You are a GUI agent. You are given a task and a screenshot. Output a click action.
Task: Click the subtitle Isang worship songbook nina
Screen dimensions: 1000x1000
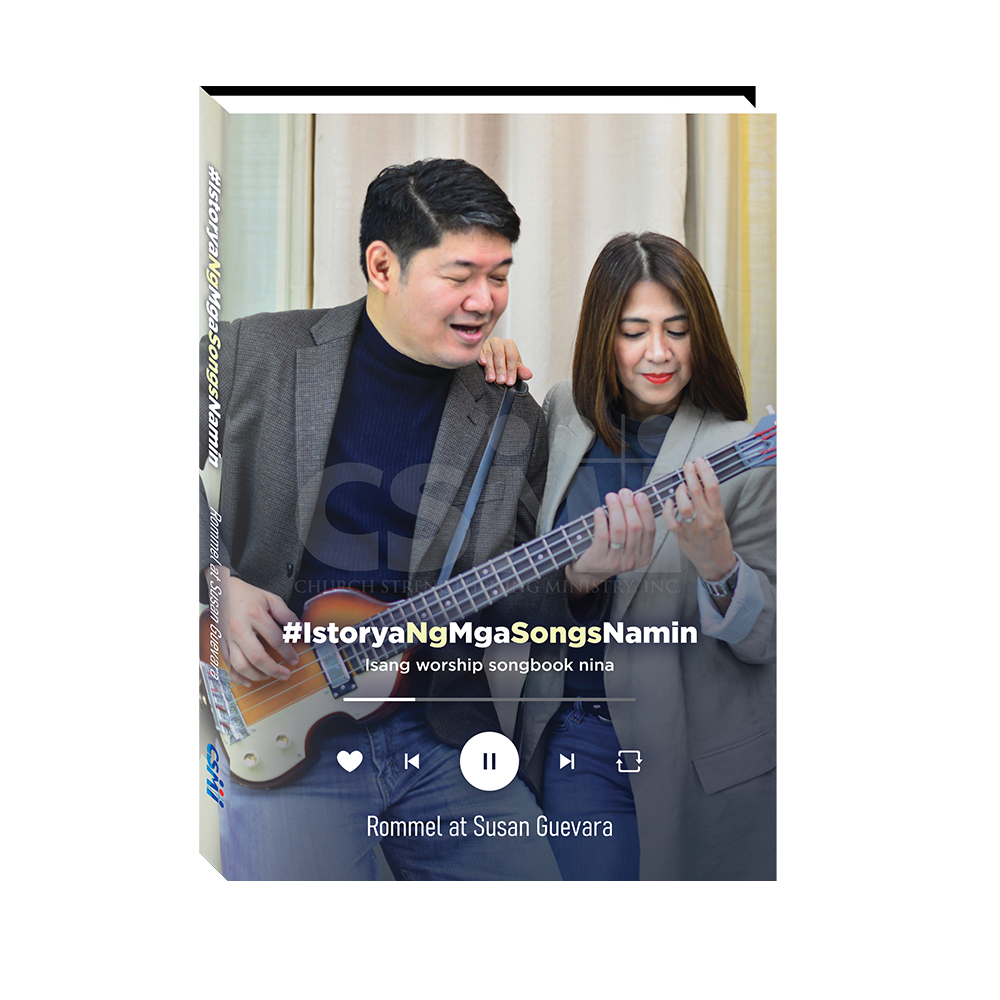(489, 666)
